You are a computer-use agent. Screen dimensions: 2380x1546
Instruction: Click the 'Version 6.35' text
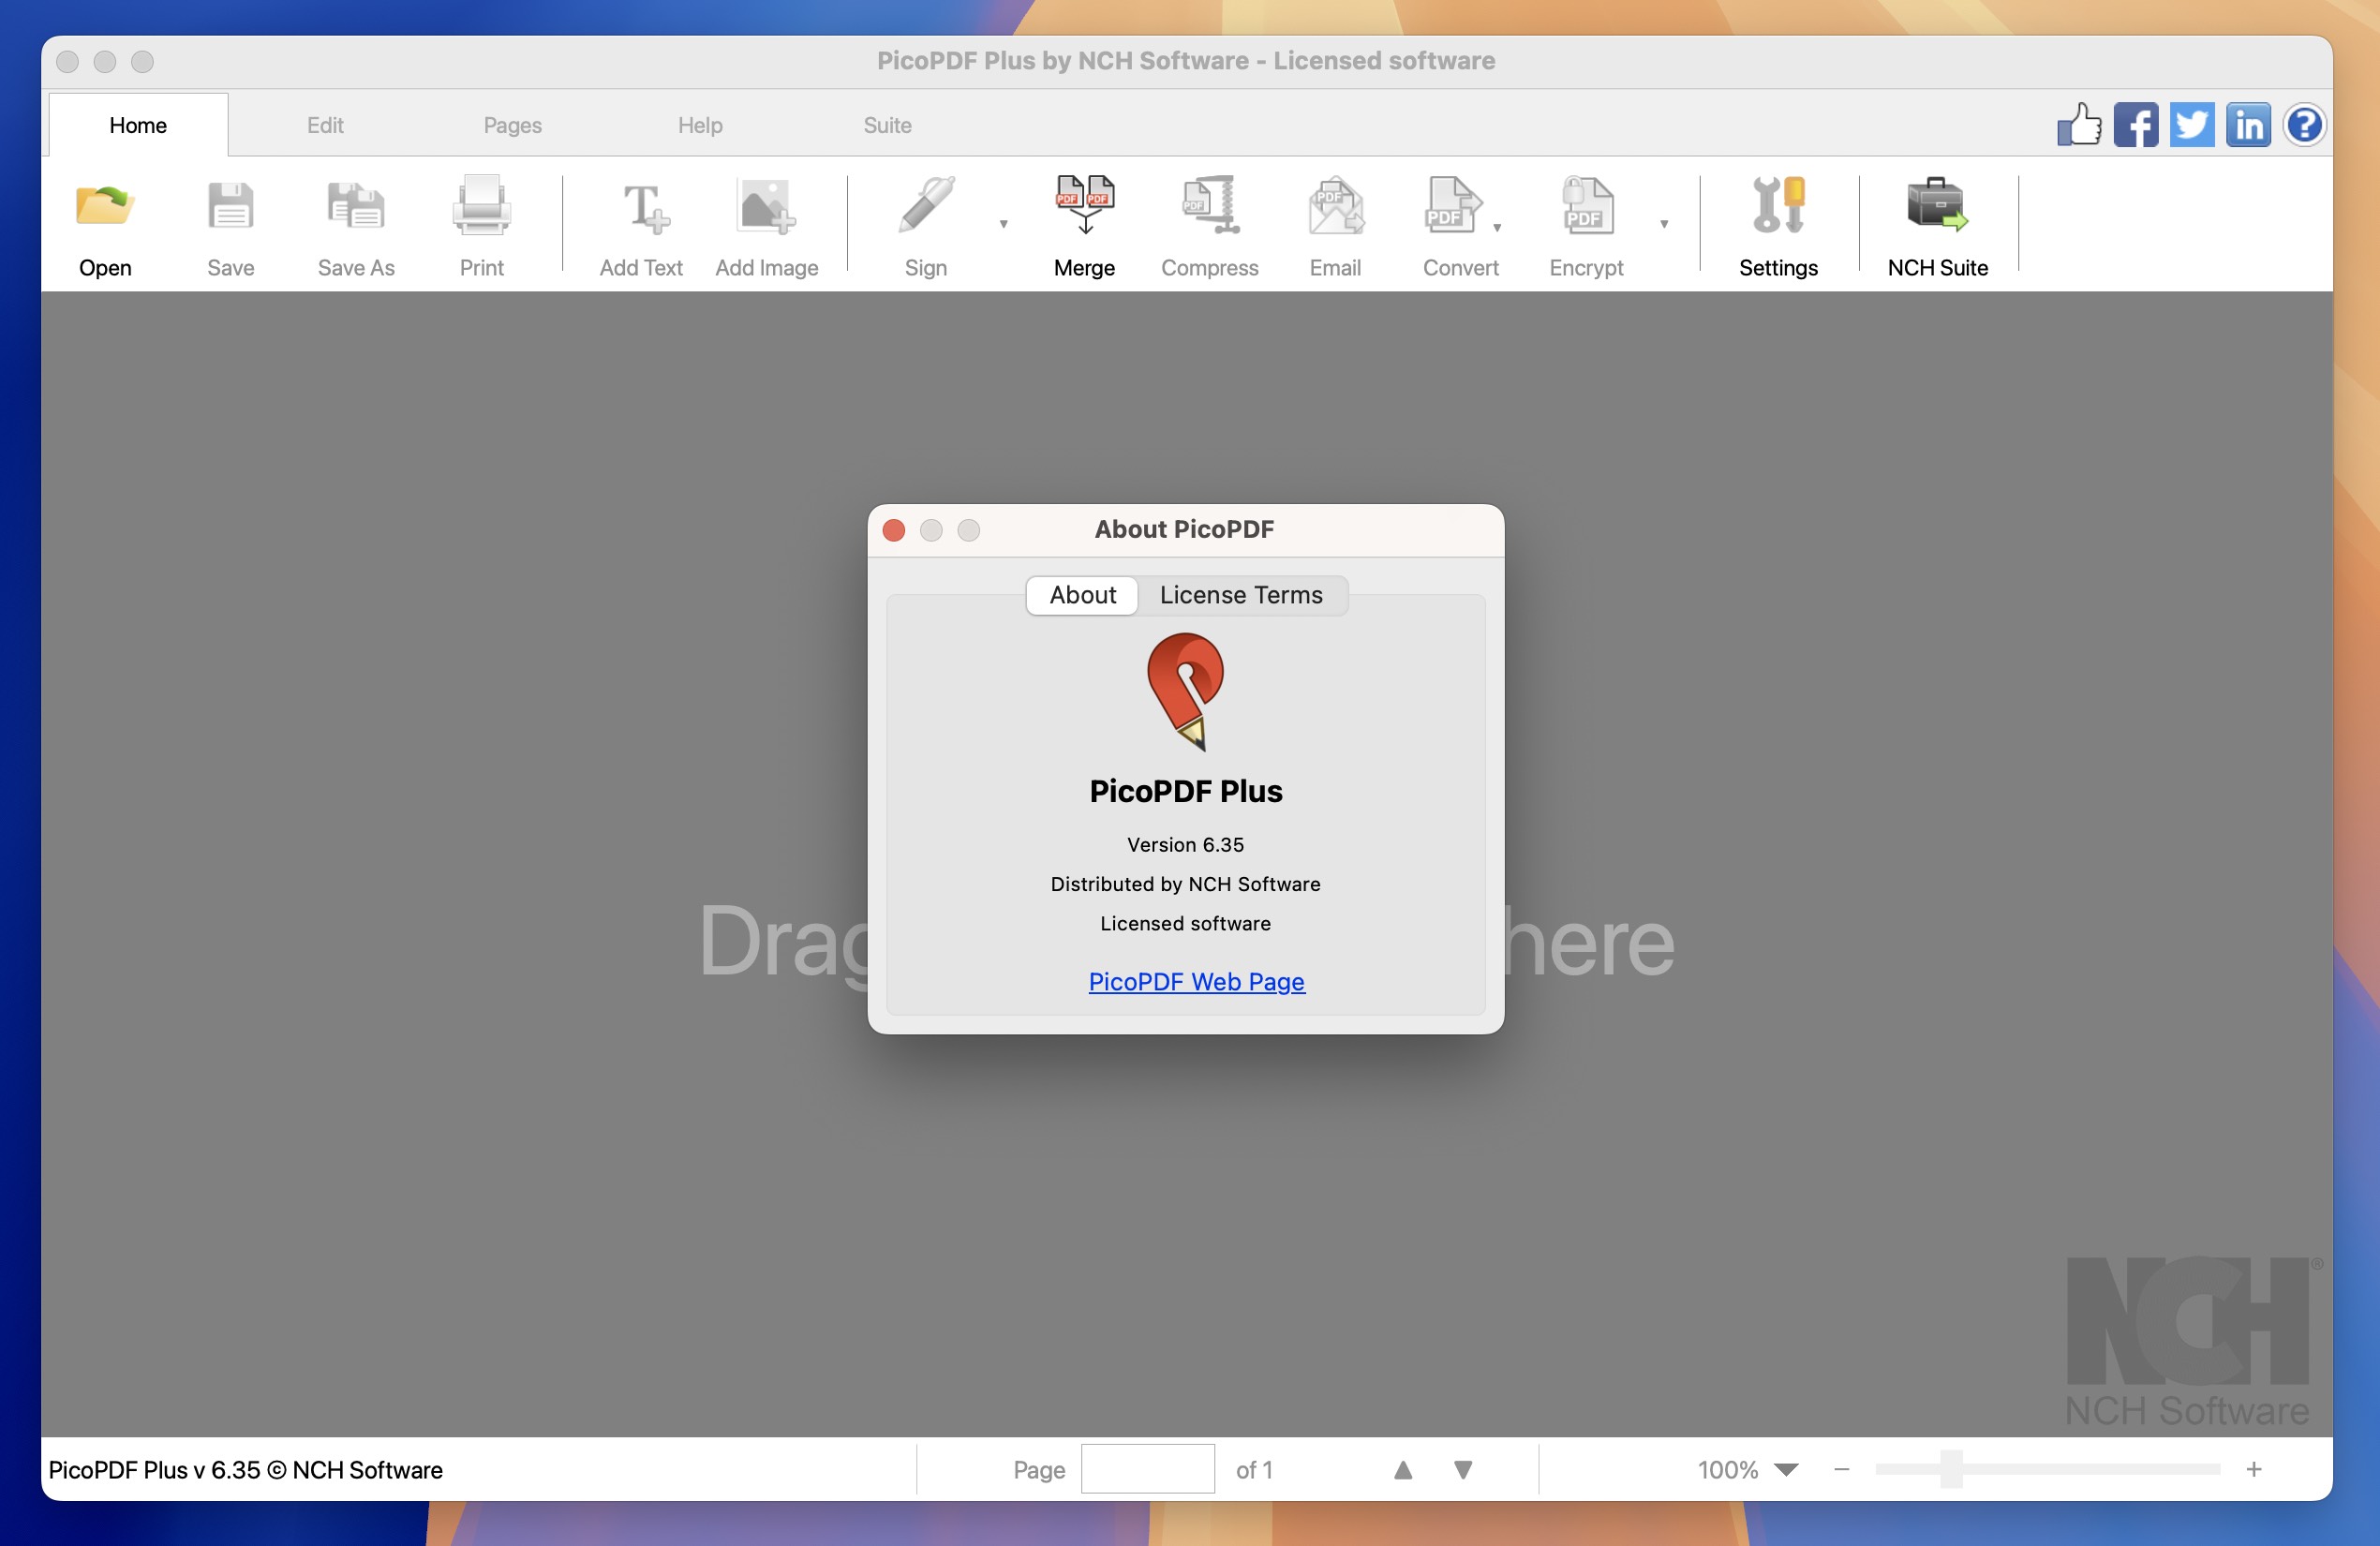[x=1186, y=845]
